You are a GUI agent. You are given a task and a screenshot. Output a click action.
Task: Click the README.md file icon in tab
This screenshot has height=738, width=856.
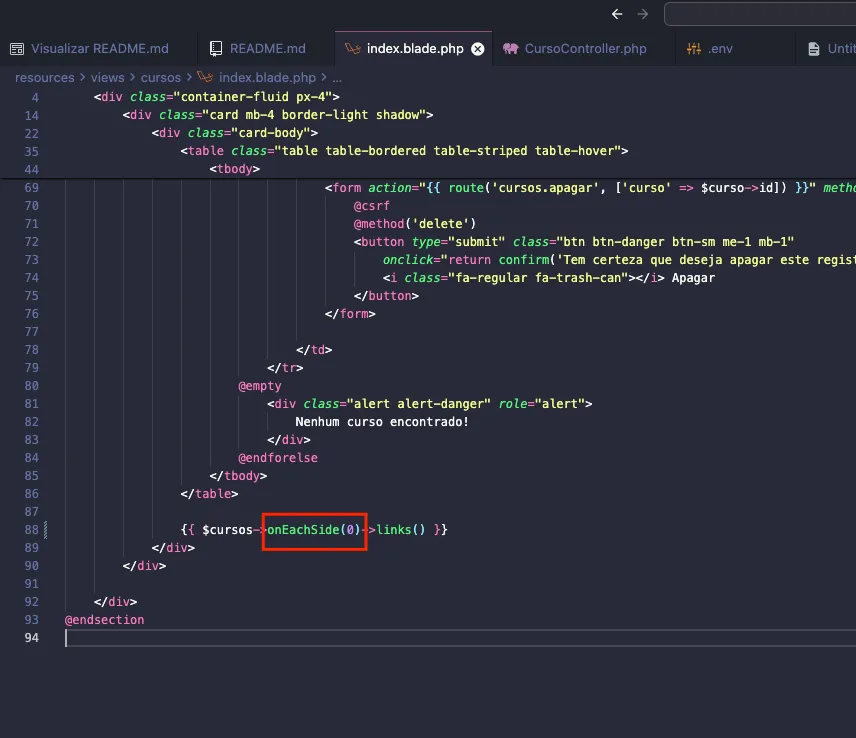pos(216,48)
